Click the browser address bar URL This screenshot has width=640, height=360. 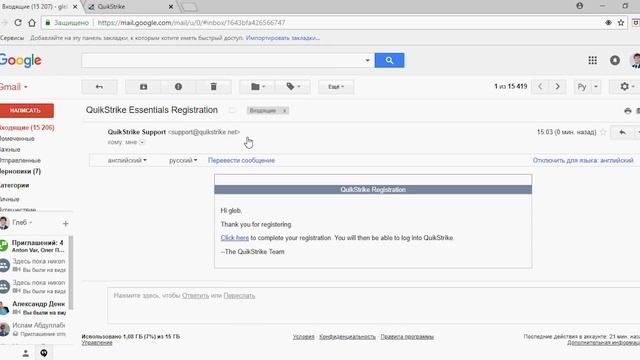(x=191, y=23)
